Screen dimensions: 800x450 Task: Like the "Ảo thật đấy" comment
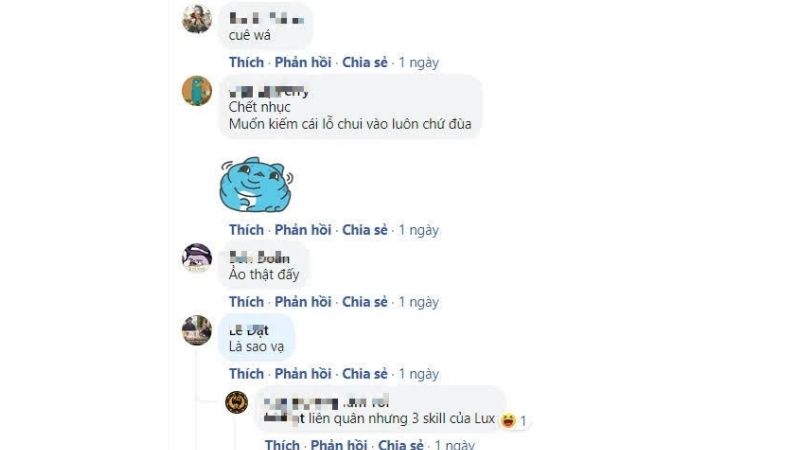246,302
